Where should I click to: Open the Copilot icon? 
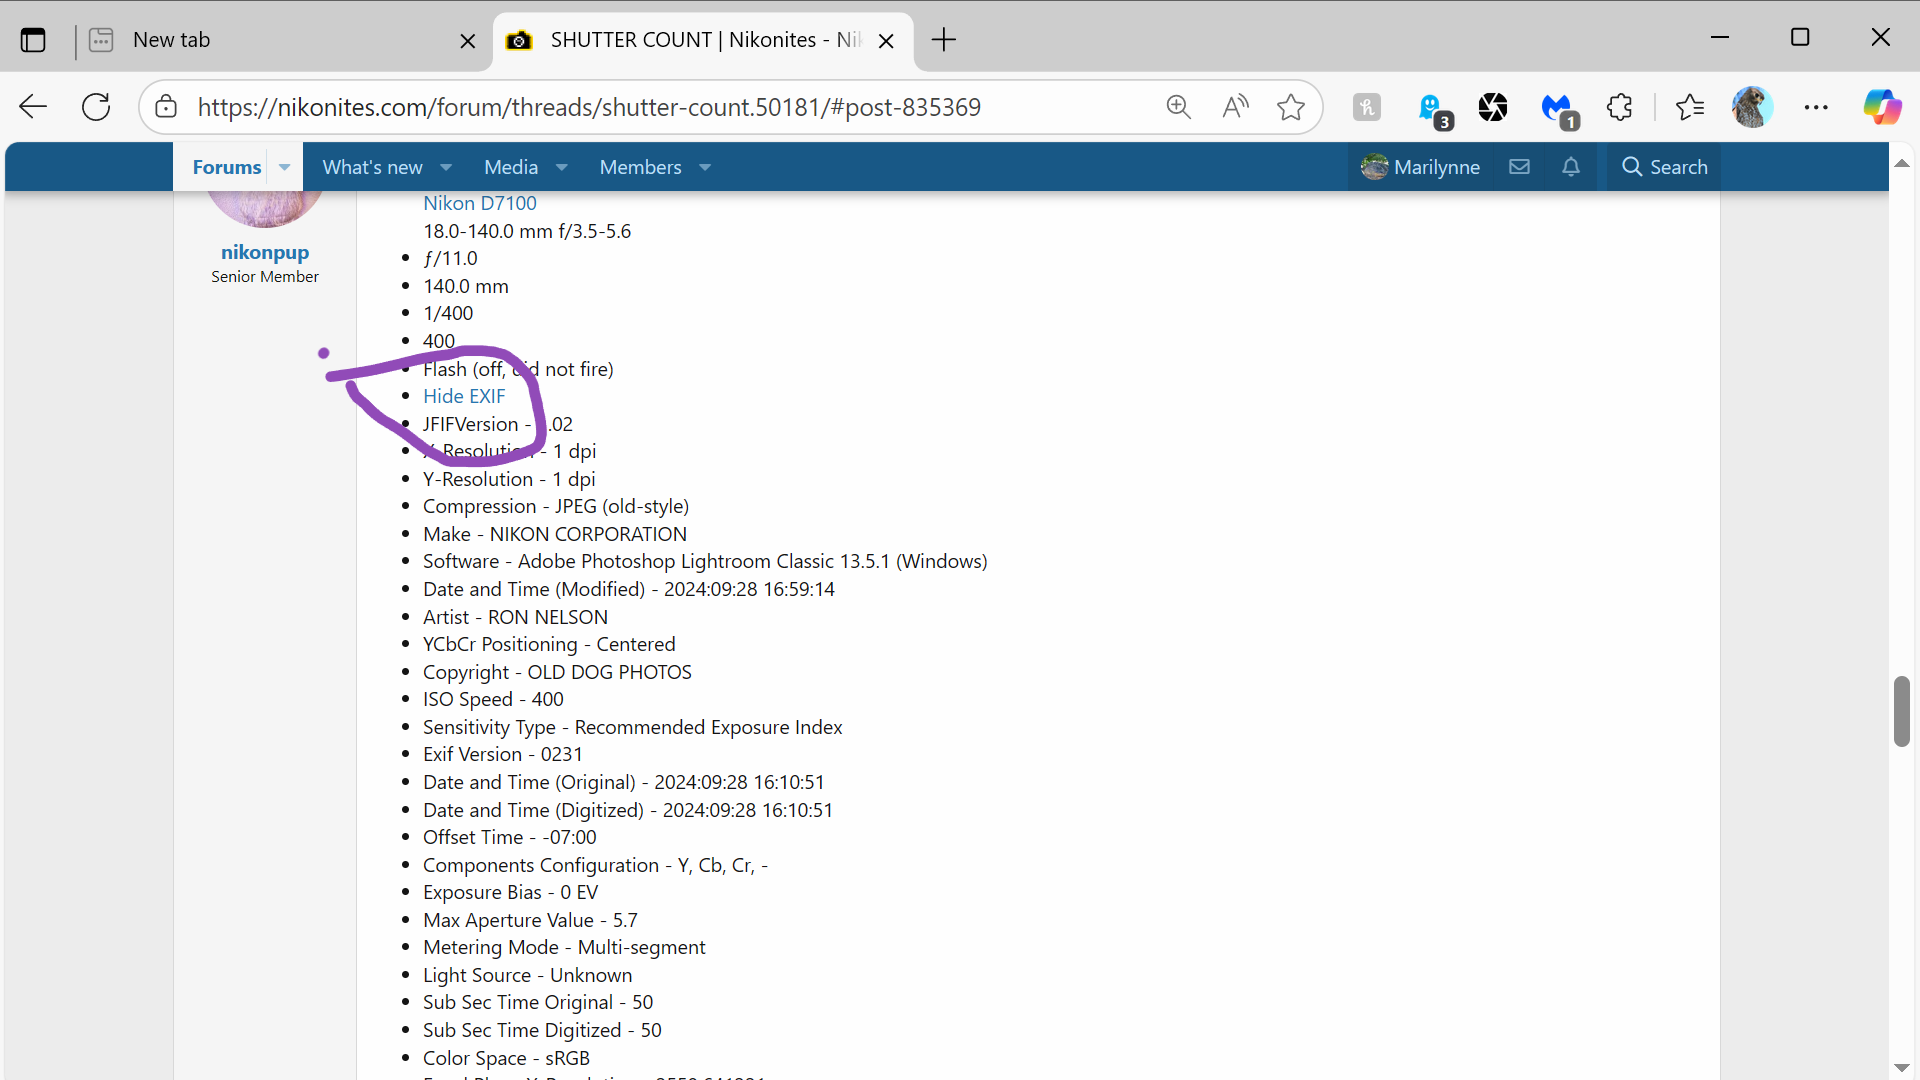(1881, 107)
